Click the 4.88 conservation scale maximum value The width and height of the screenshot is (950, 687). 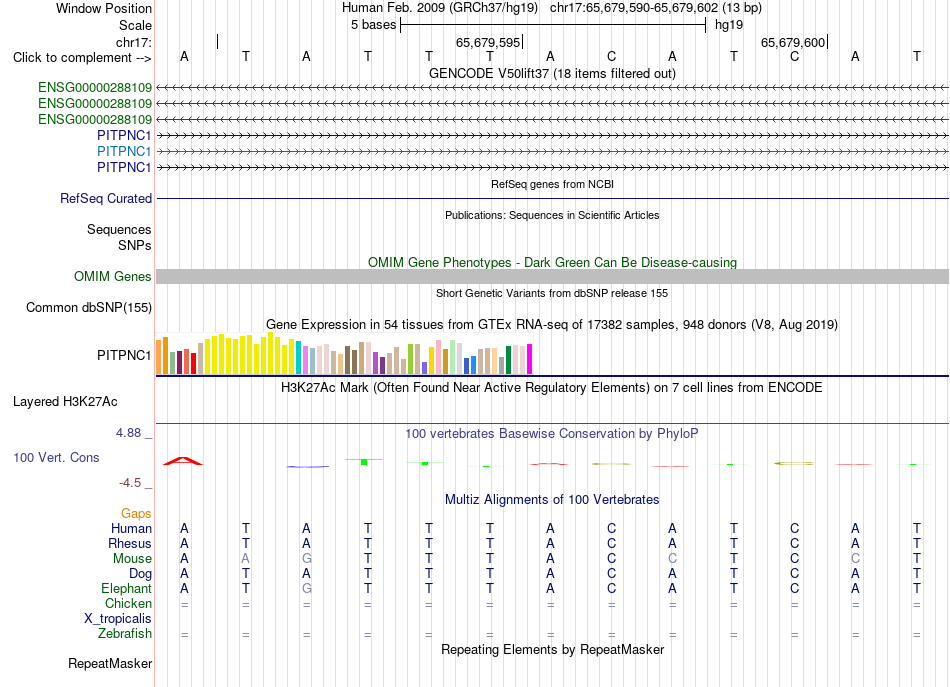128,433
